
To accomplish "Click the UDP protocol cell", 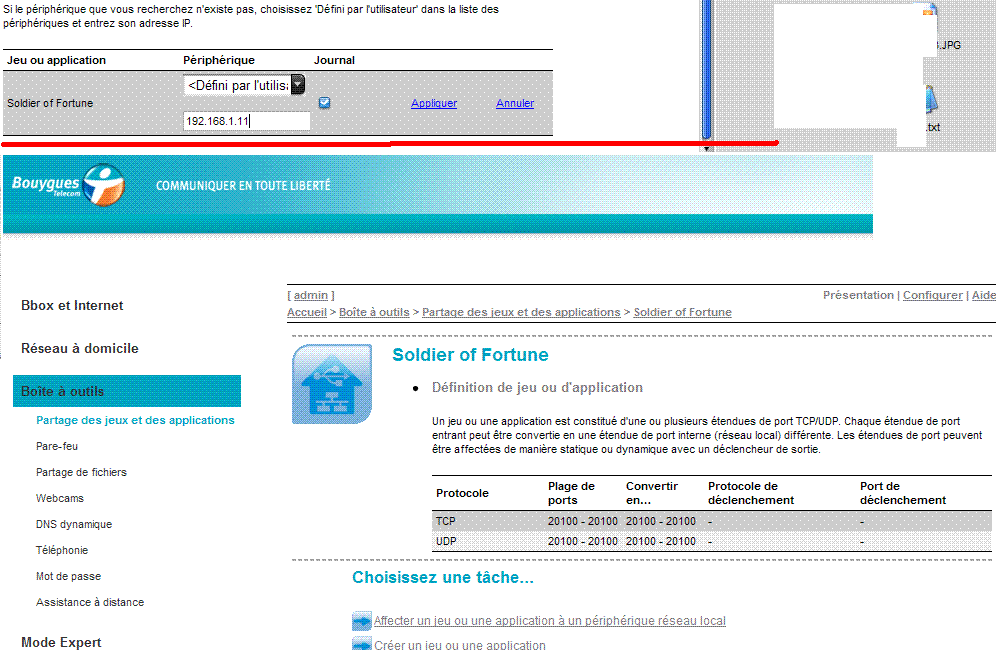I will click(446, 541).
